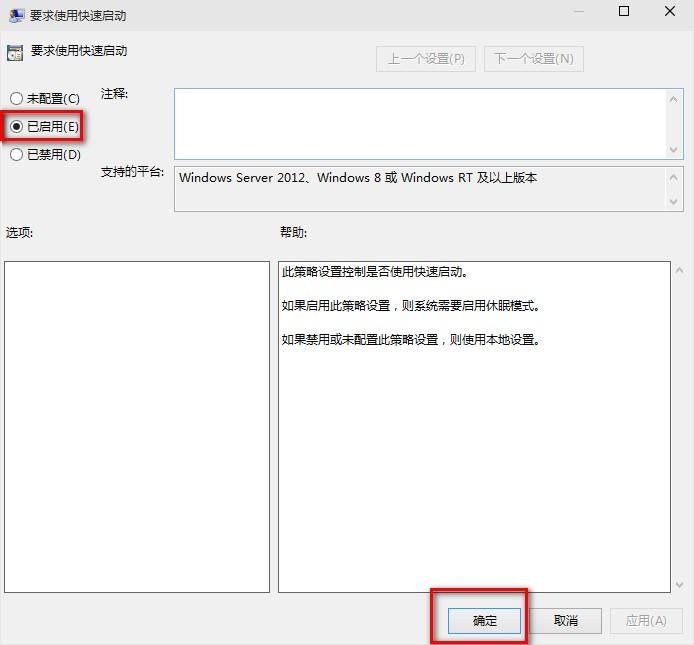This screenshot has height=645, width=694.
Task: Click the up arrow of the 注释 box scrollbar
Action: [674, 99]
